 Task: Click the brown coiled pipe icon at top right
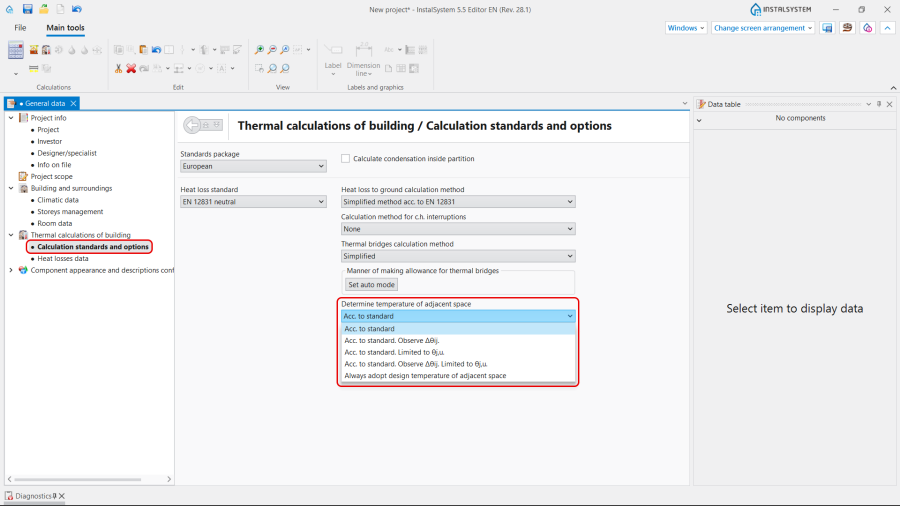(847, 28)
